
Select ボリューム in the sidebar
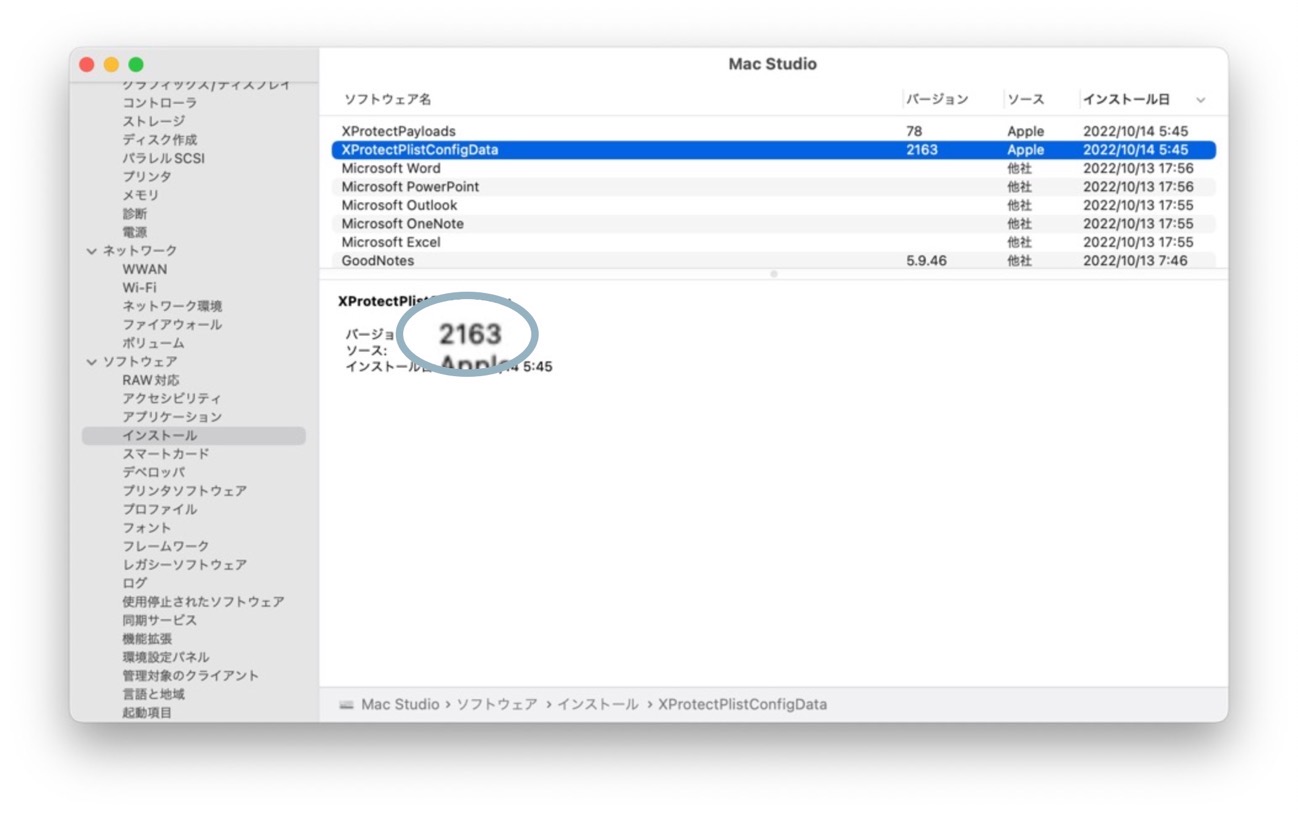click(153, 343)
